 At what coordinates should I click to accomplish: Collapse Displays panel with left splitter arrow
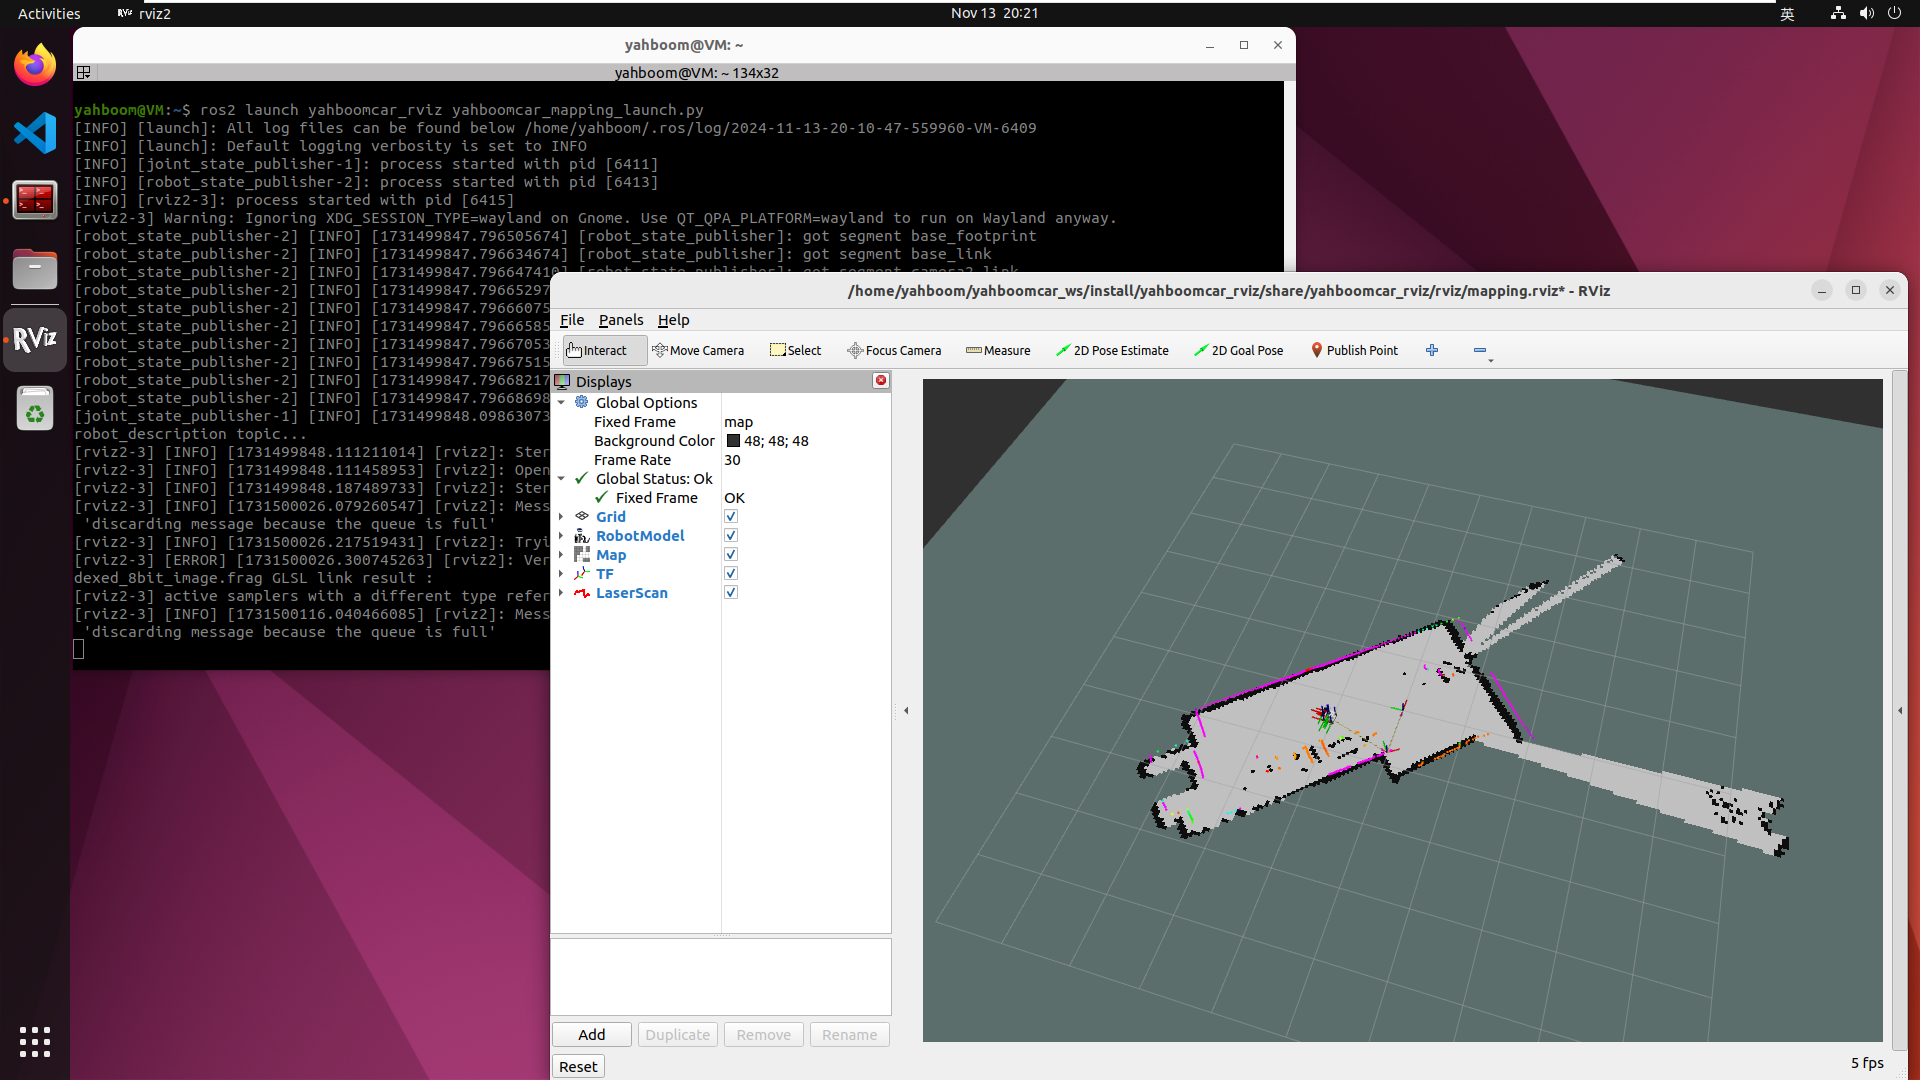point(906,710)
